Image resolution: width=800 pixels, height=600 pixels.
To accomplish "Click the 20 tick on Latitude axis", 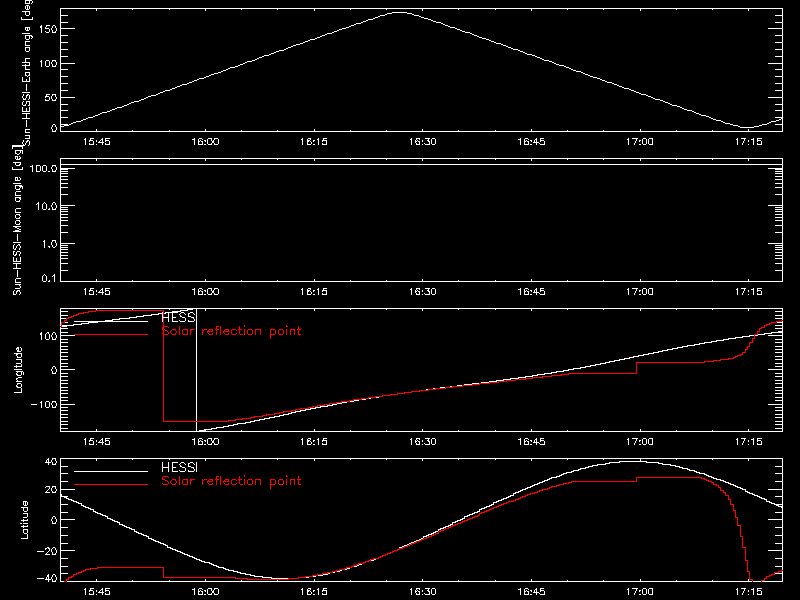I will pyautogui.click(x=51, y=490).
